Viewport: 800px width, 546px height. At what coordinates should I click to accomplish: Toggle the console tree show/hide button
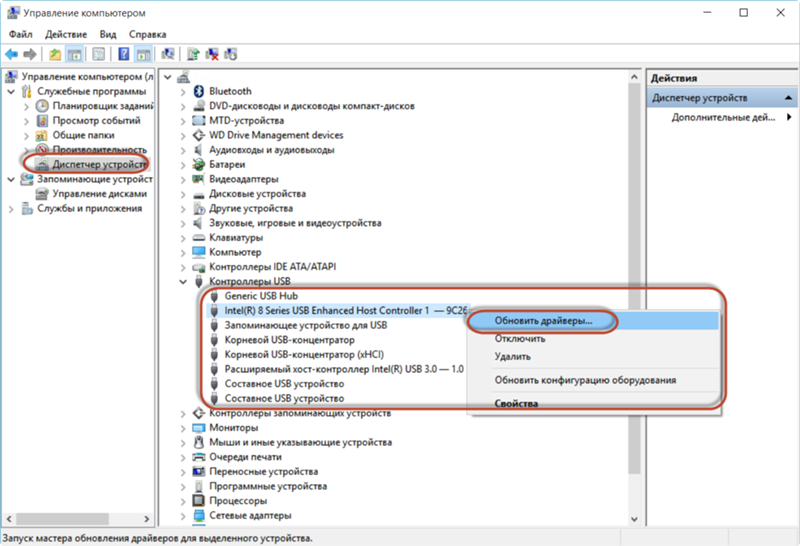(x=74, y=54)
